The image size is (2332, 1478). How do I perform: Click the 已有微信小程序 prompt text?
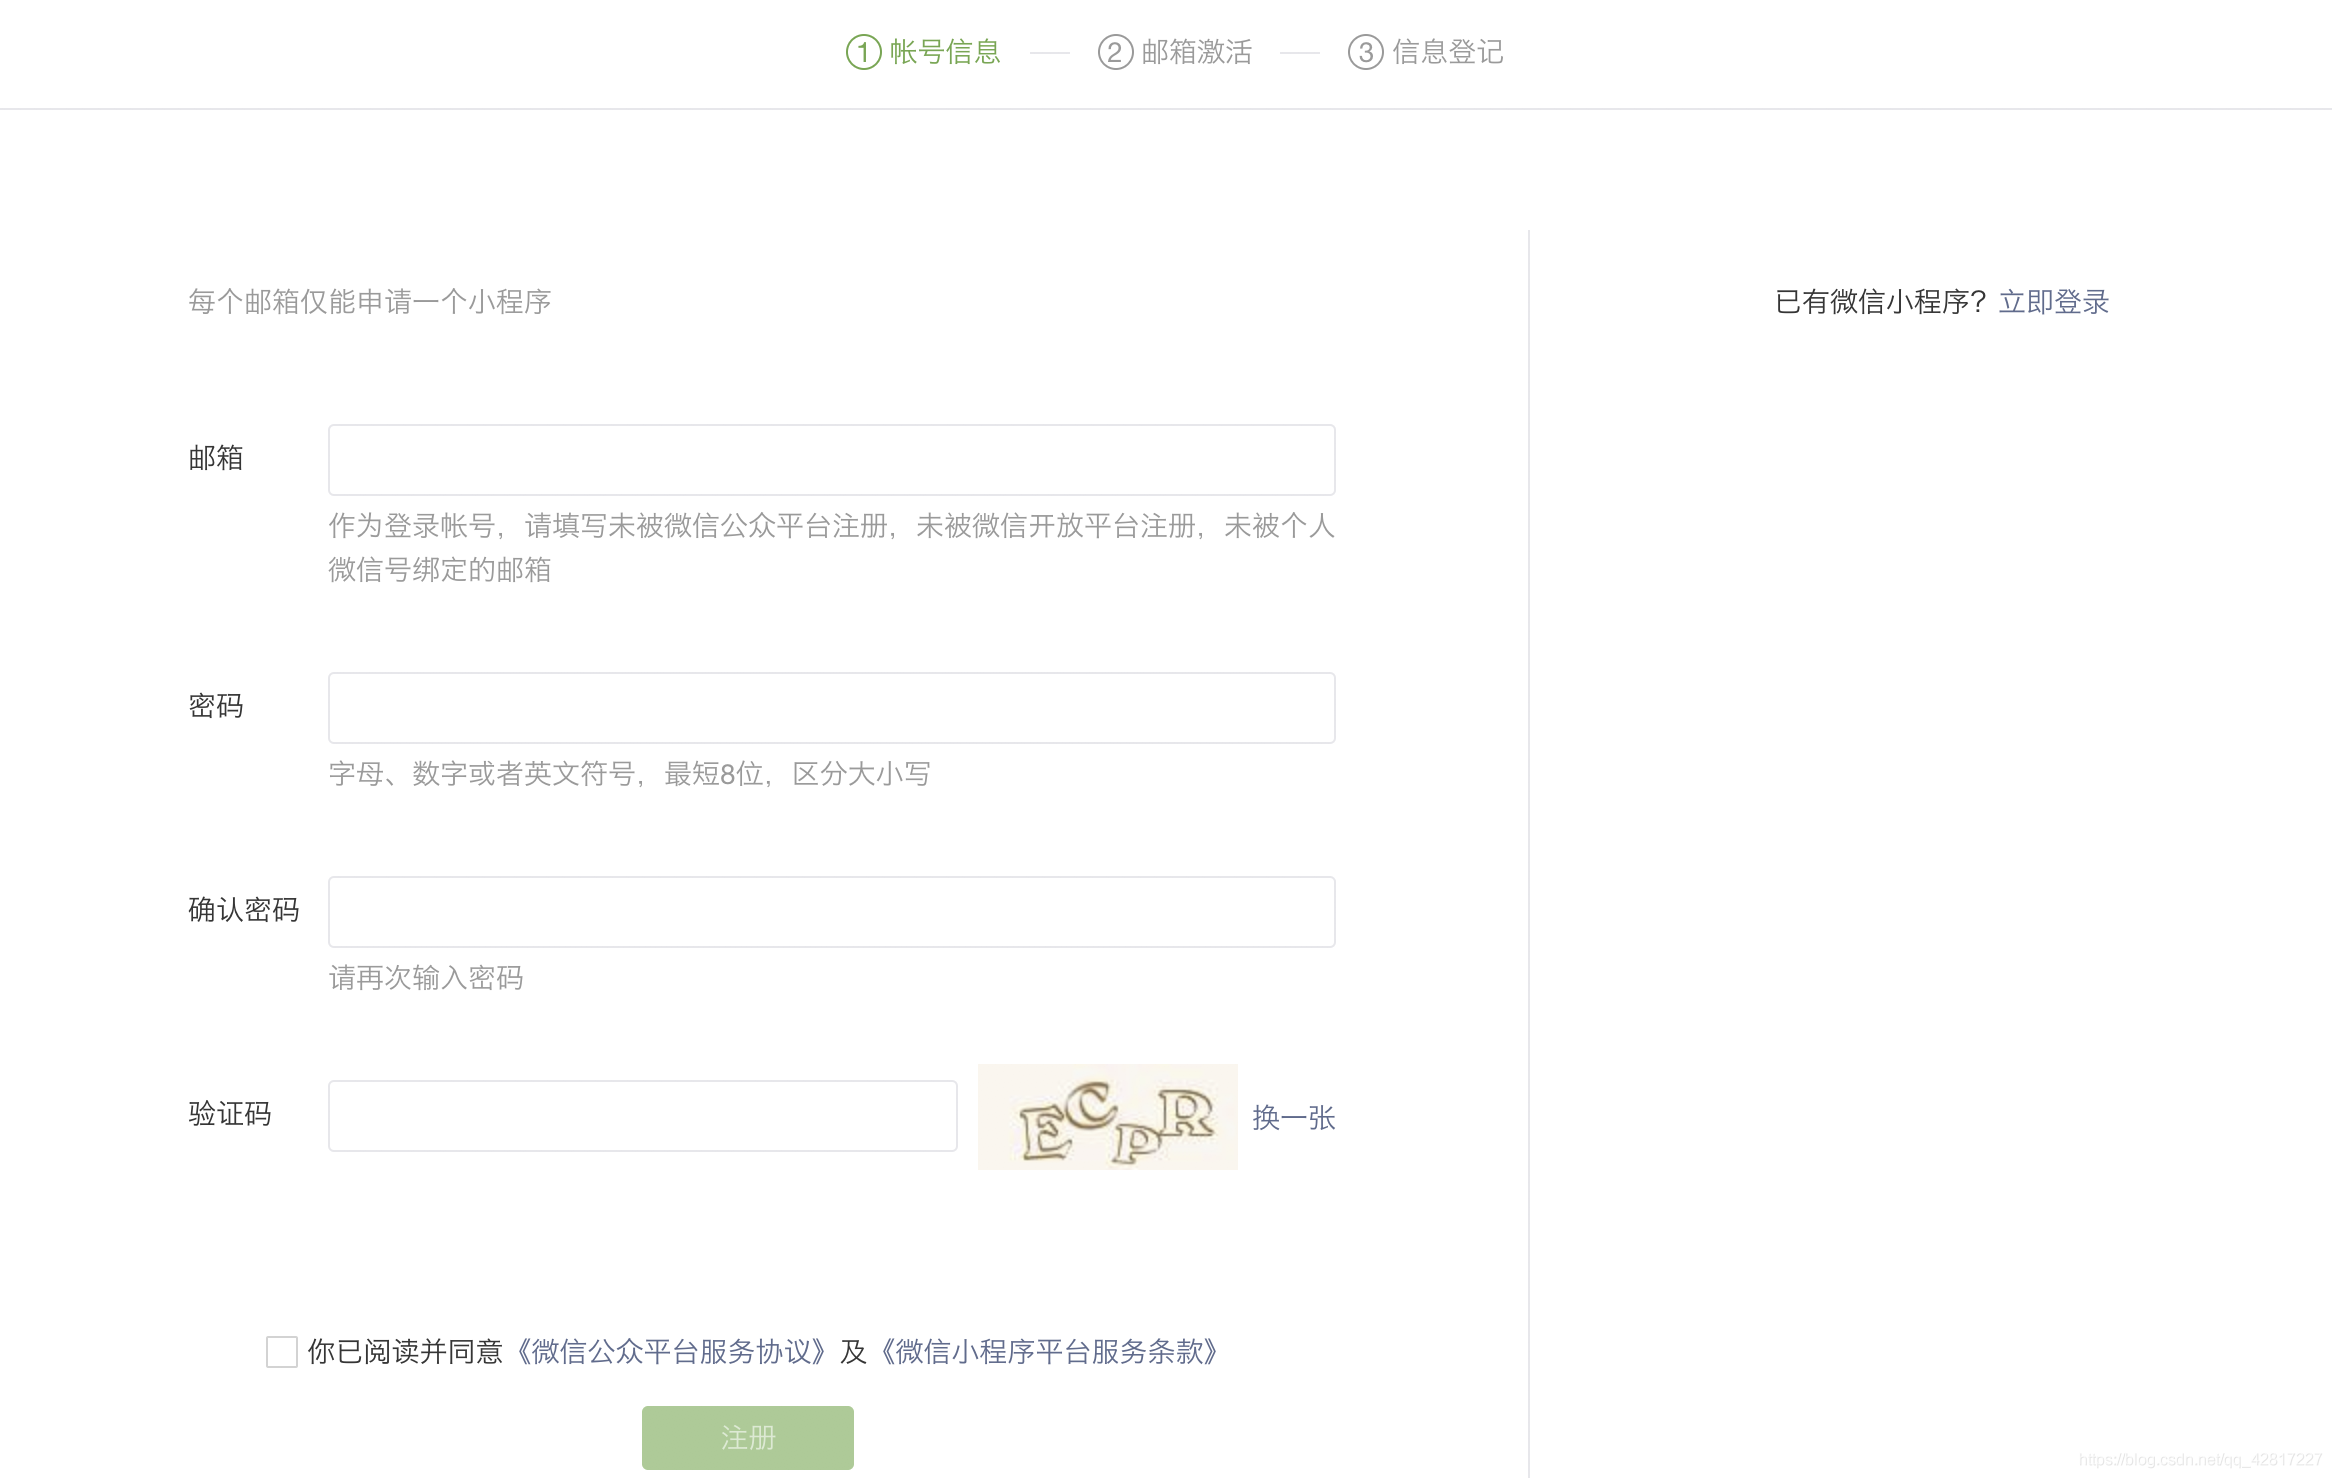pos(1878,300)
